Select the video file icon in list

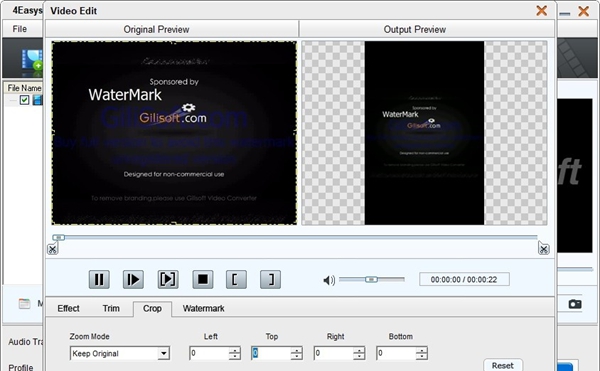(x=38, y=100)
